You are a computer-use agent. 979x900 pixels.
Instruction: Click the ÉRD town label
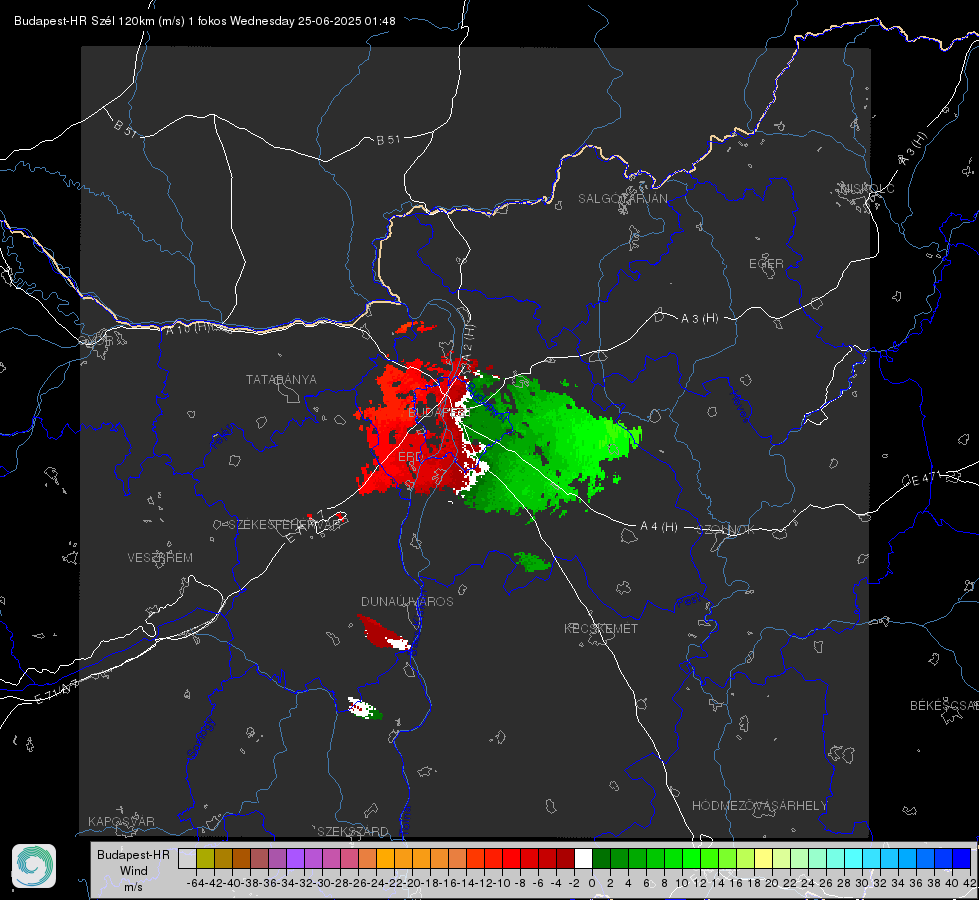click(410, 457)
